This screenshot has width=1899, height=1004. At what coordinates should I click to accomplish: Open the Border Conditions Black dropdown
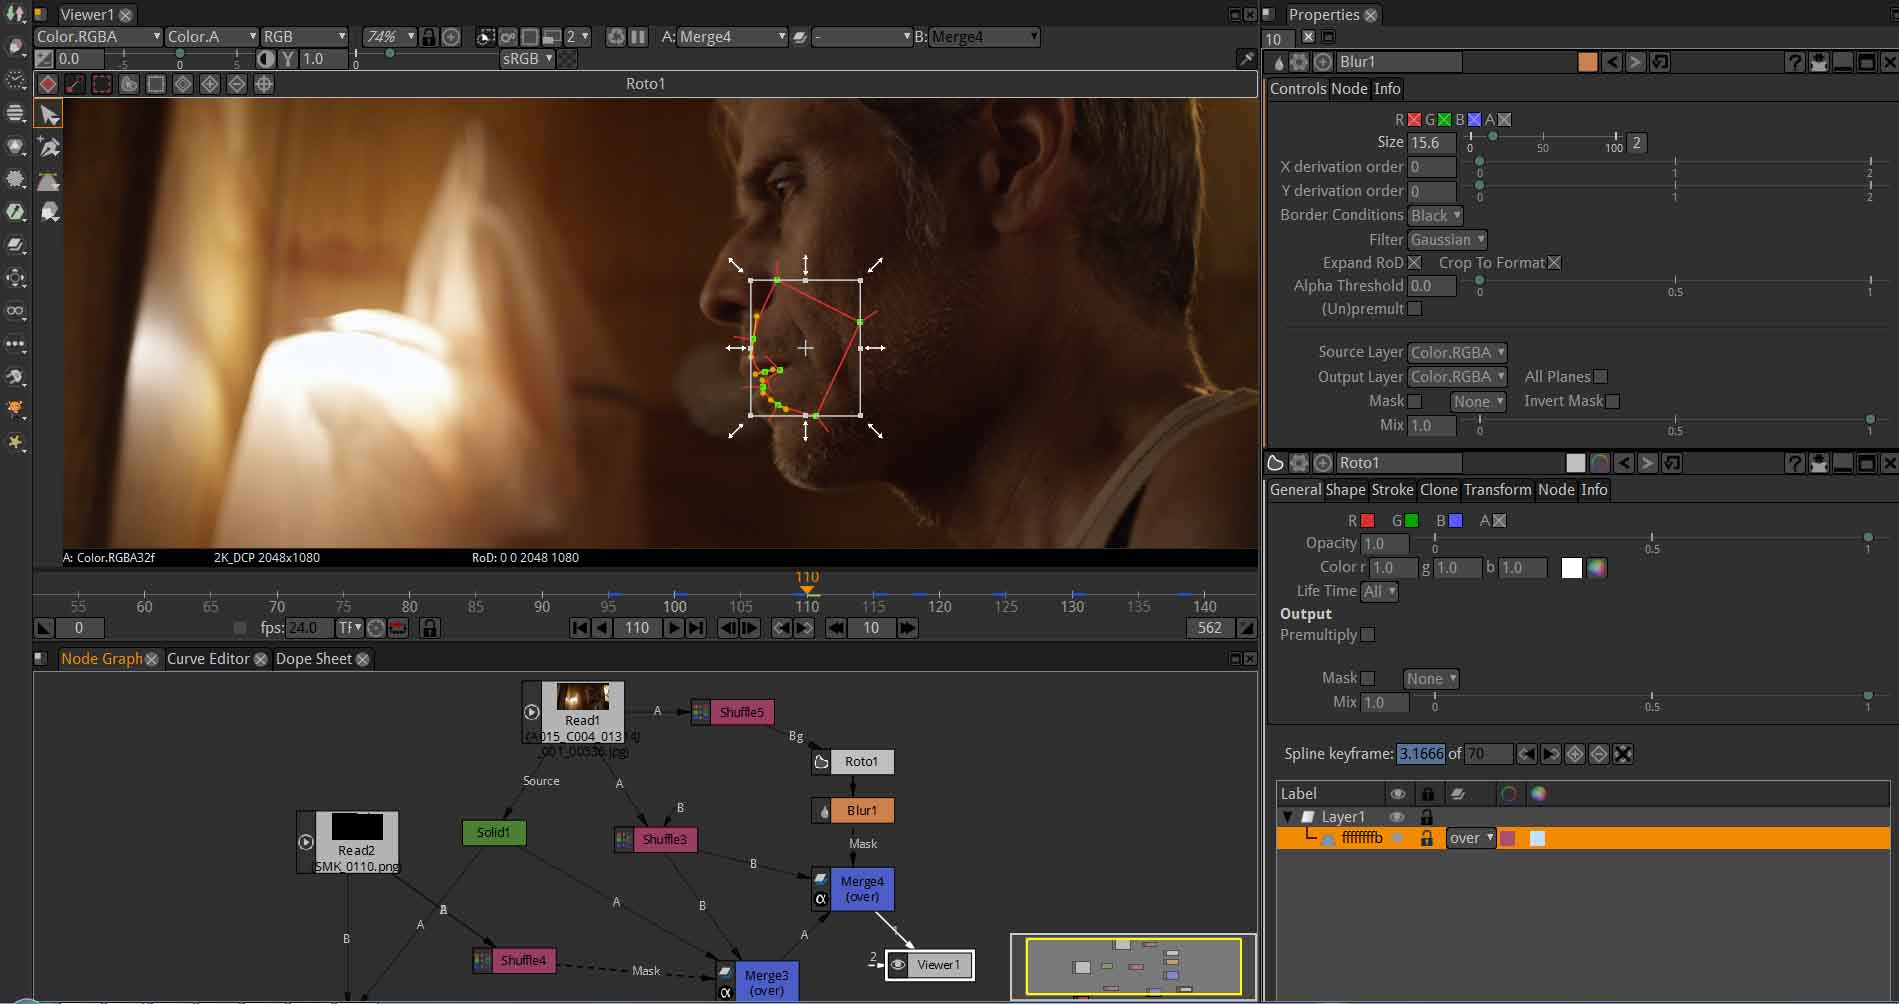click(1435, 215)
